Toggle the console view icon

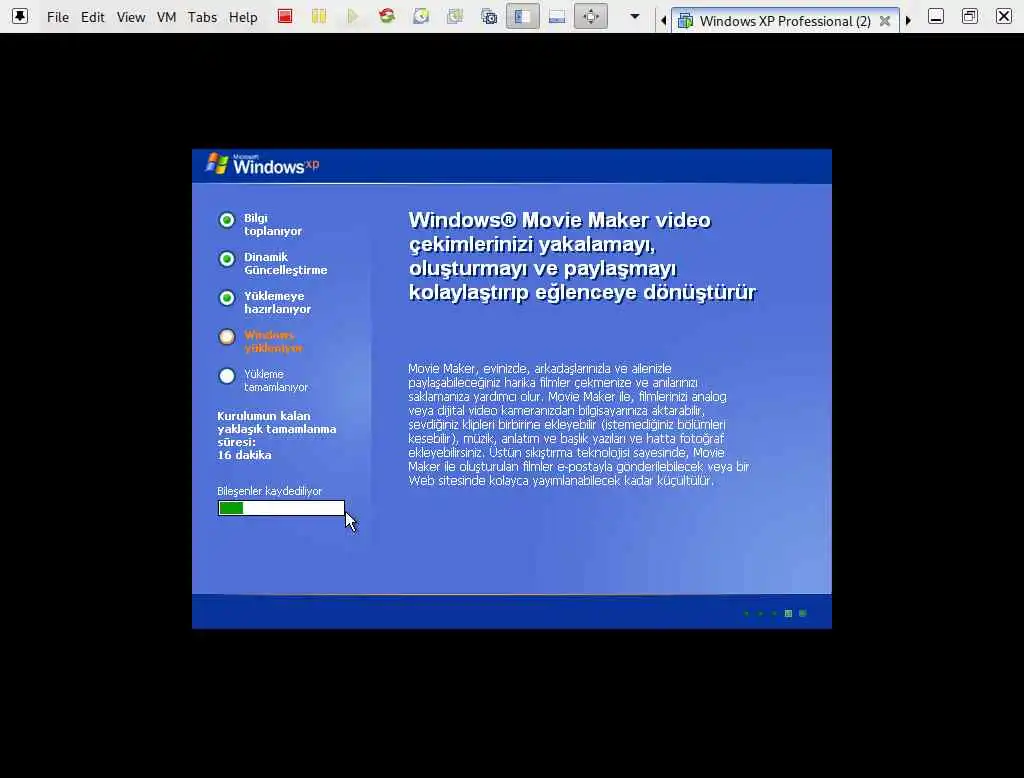click(x=556, y=16)
